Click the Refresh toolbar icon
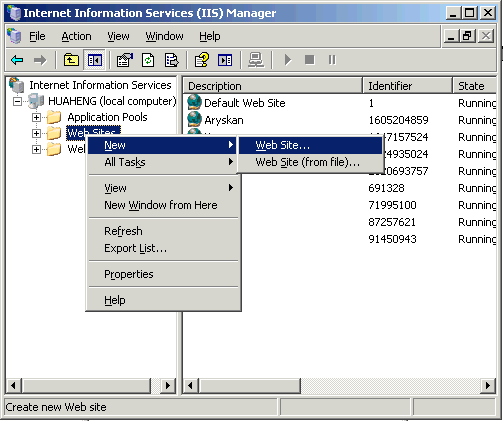 148,60
